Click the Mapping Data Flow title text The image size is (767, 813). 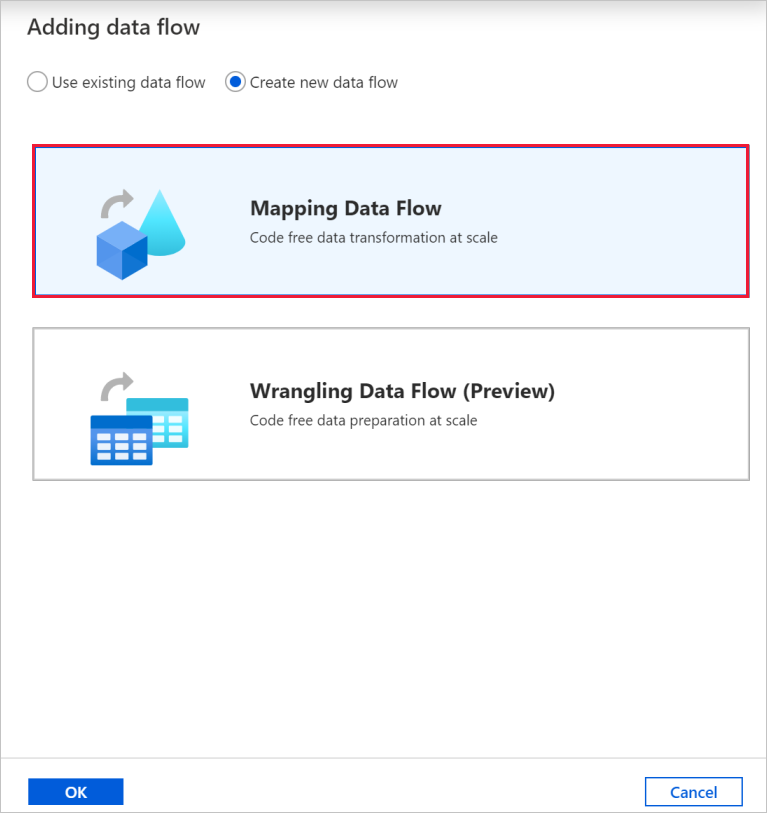coord(345,208)
